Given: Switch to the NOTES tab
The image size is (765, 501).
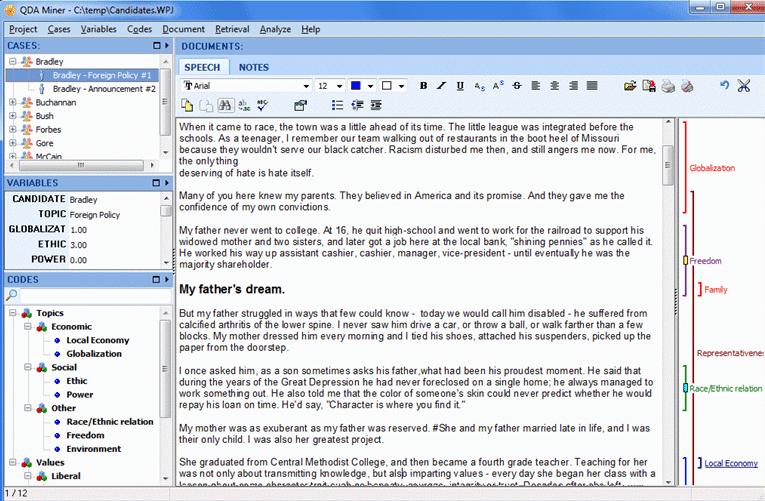Looking at the screenshot, I should (x=253, y=67).
